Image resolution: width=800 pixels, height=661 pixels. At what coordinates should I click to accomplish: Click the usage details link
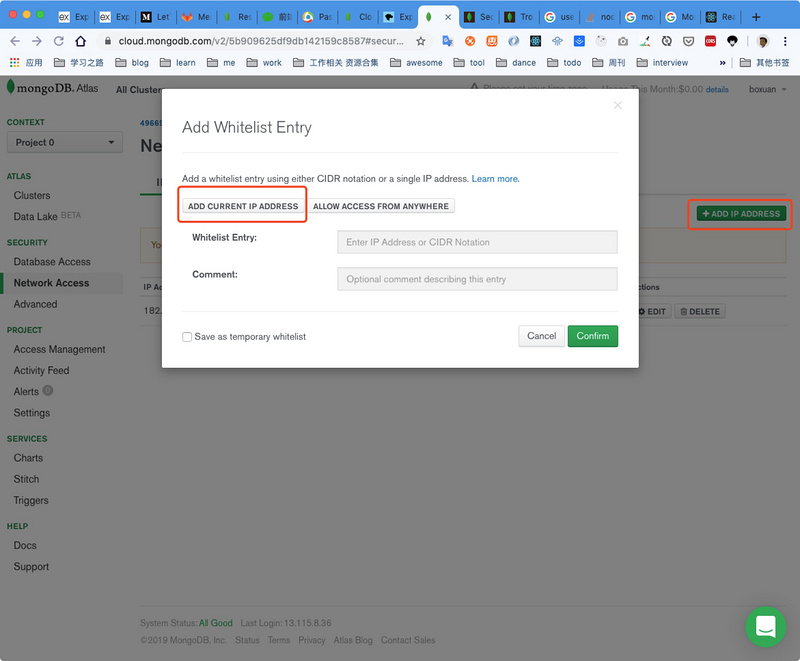click(x=717, y=90)
